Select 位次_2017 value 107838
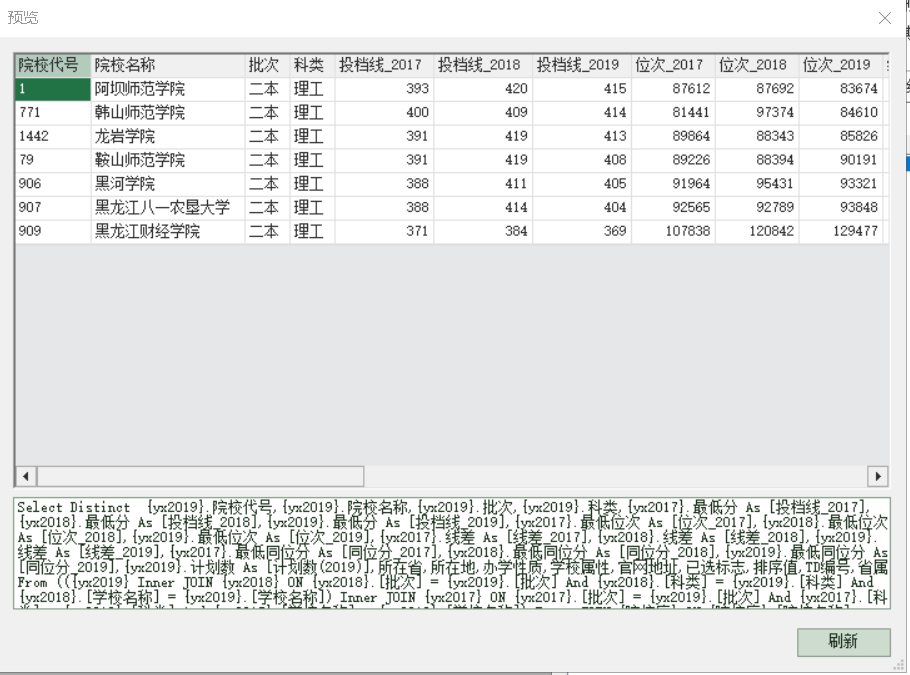 click(673, 232)
